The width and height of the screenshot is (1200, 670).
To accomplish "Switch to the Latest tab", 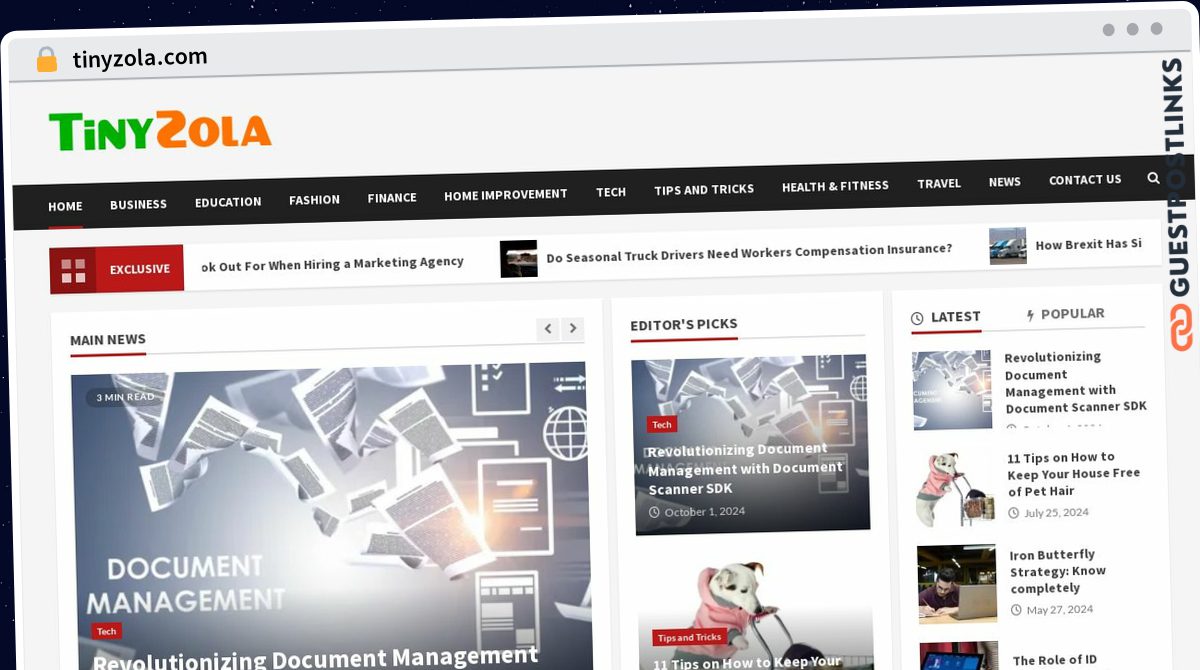I will (x=946, y=318).
